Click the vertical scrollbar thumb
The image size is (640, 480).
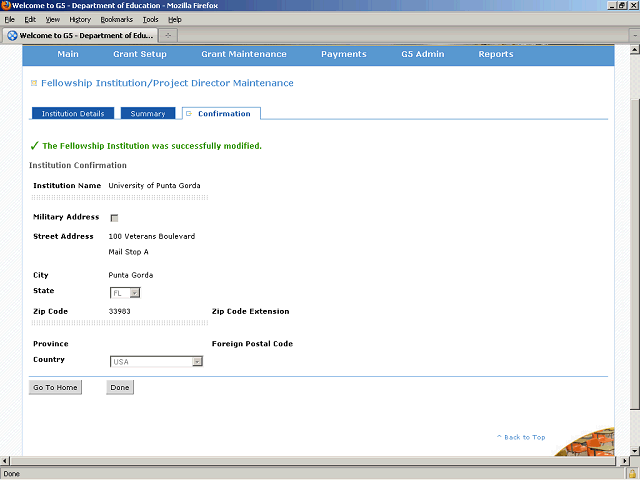635,253
